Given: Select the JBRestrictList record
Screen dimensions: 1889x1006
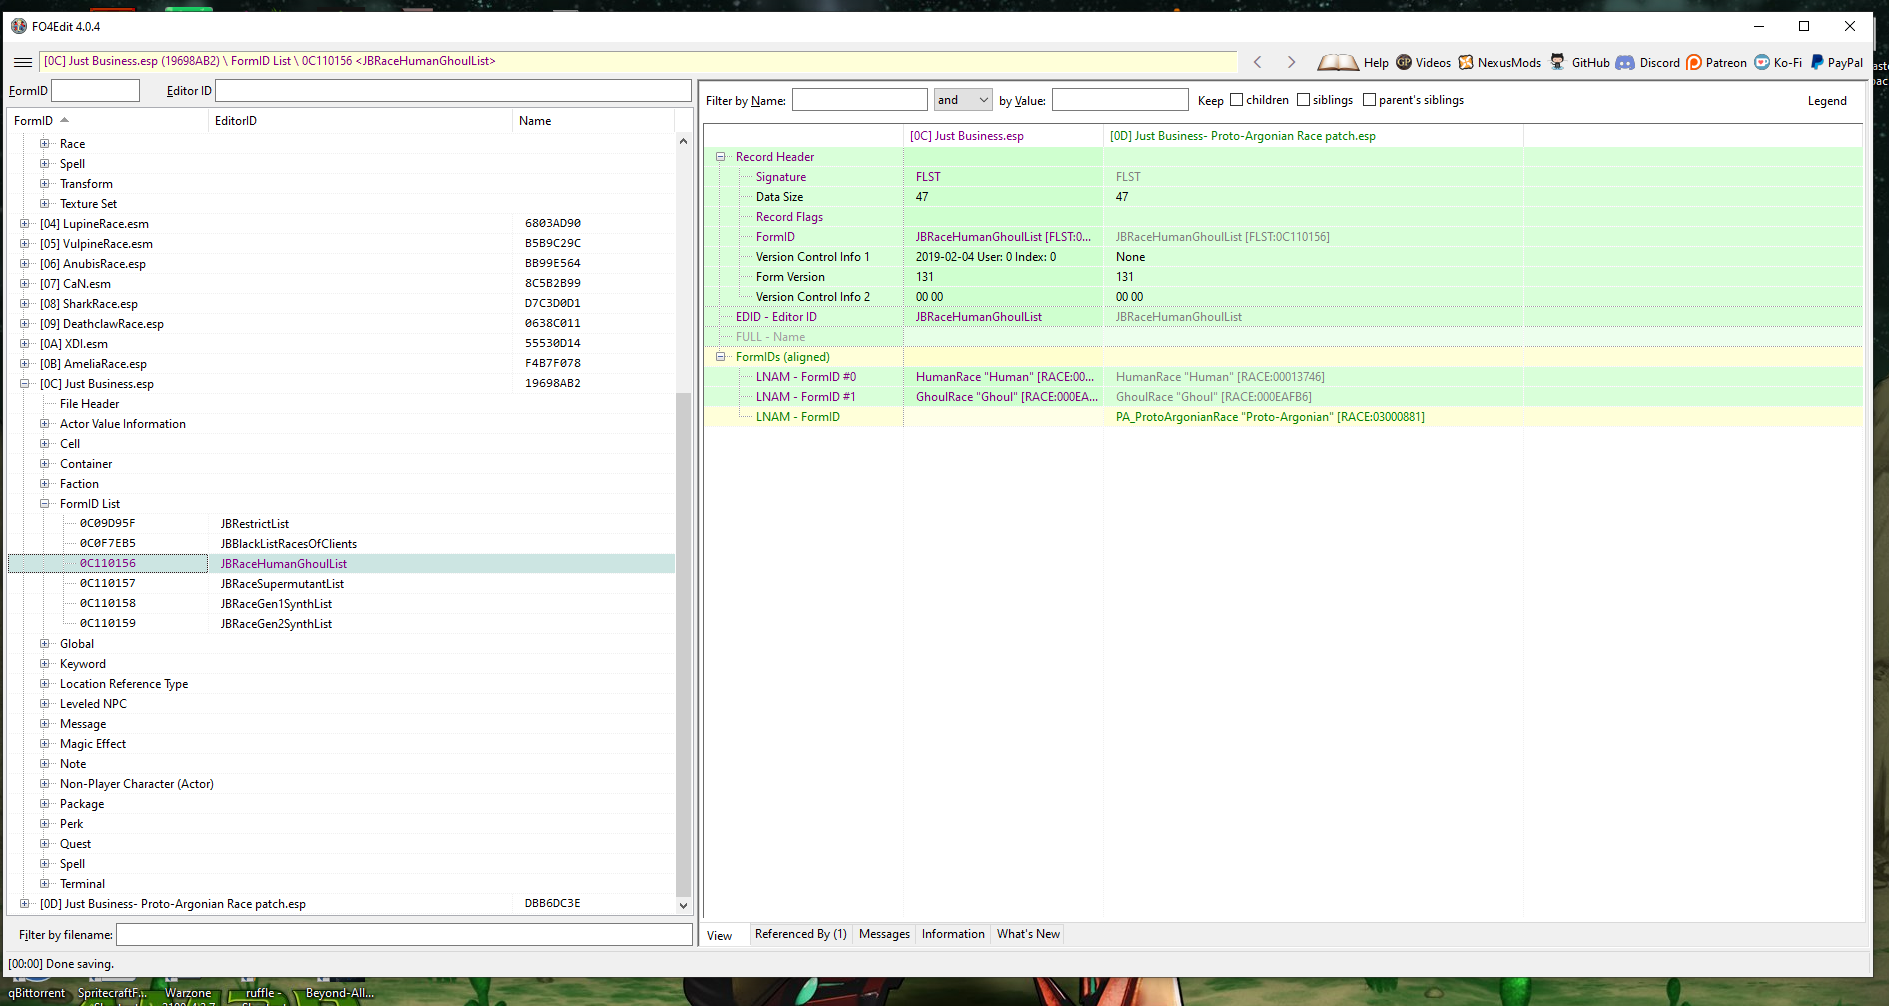Looking at the screenshot, I should coord(255,524).
